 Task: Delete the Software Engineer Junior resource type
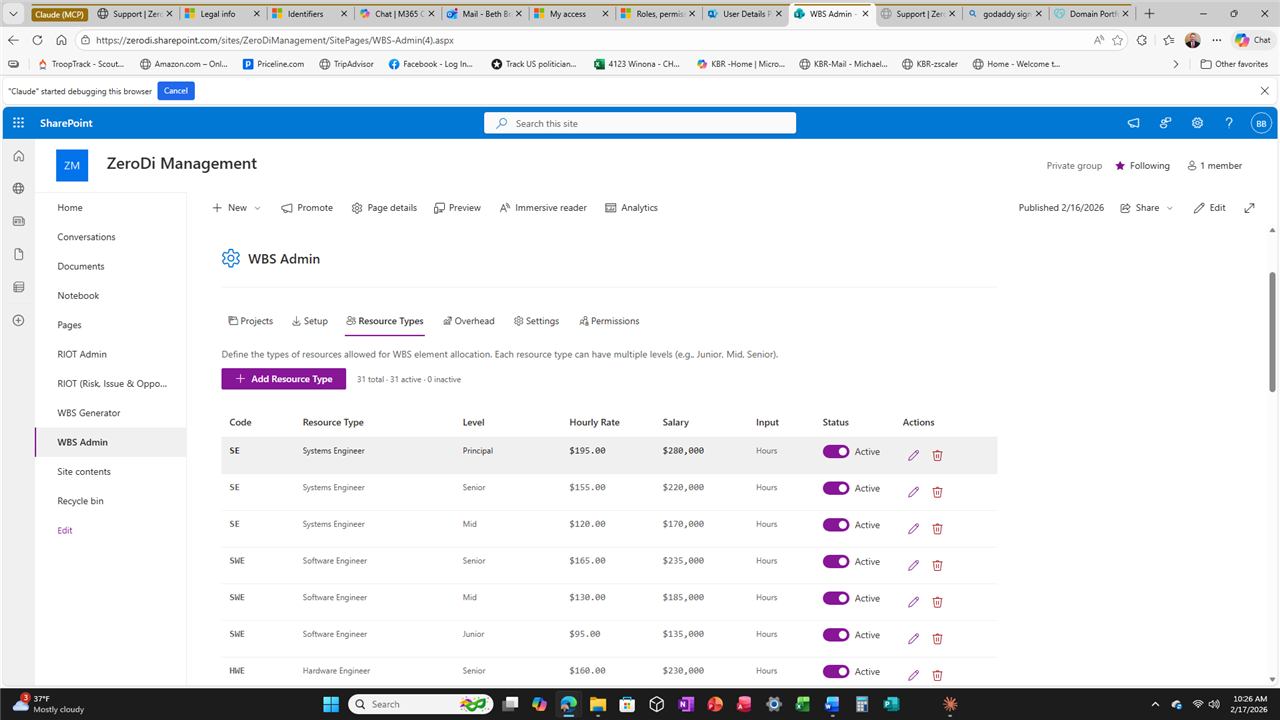937,638
